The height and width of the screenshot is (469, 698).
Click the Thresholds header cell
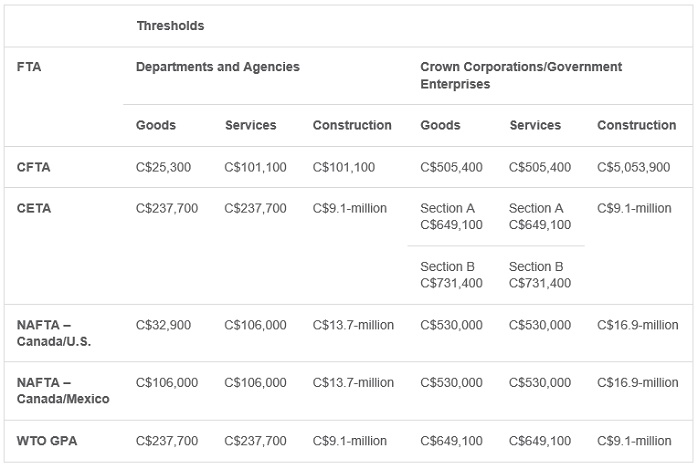click(x=170, y=26)
